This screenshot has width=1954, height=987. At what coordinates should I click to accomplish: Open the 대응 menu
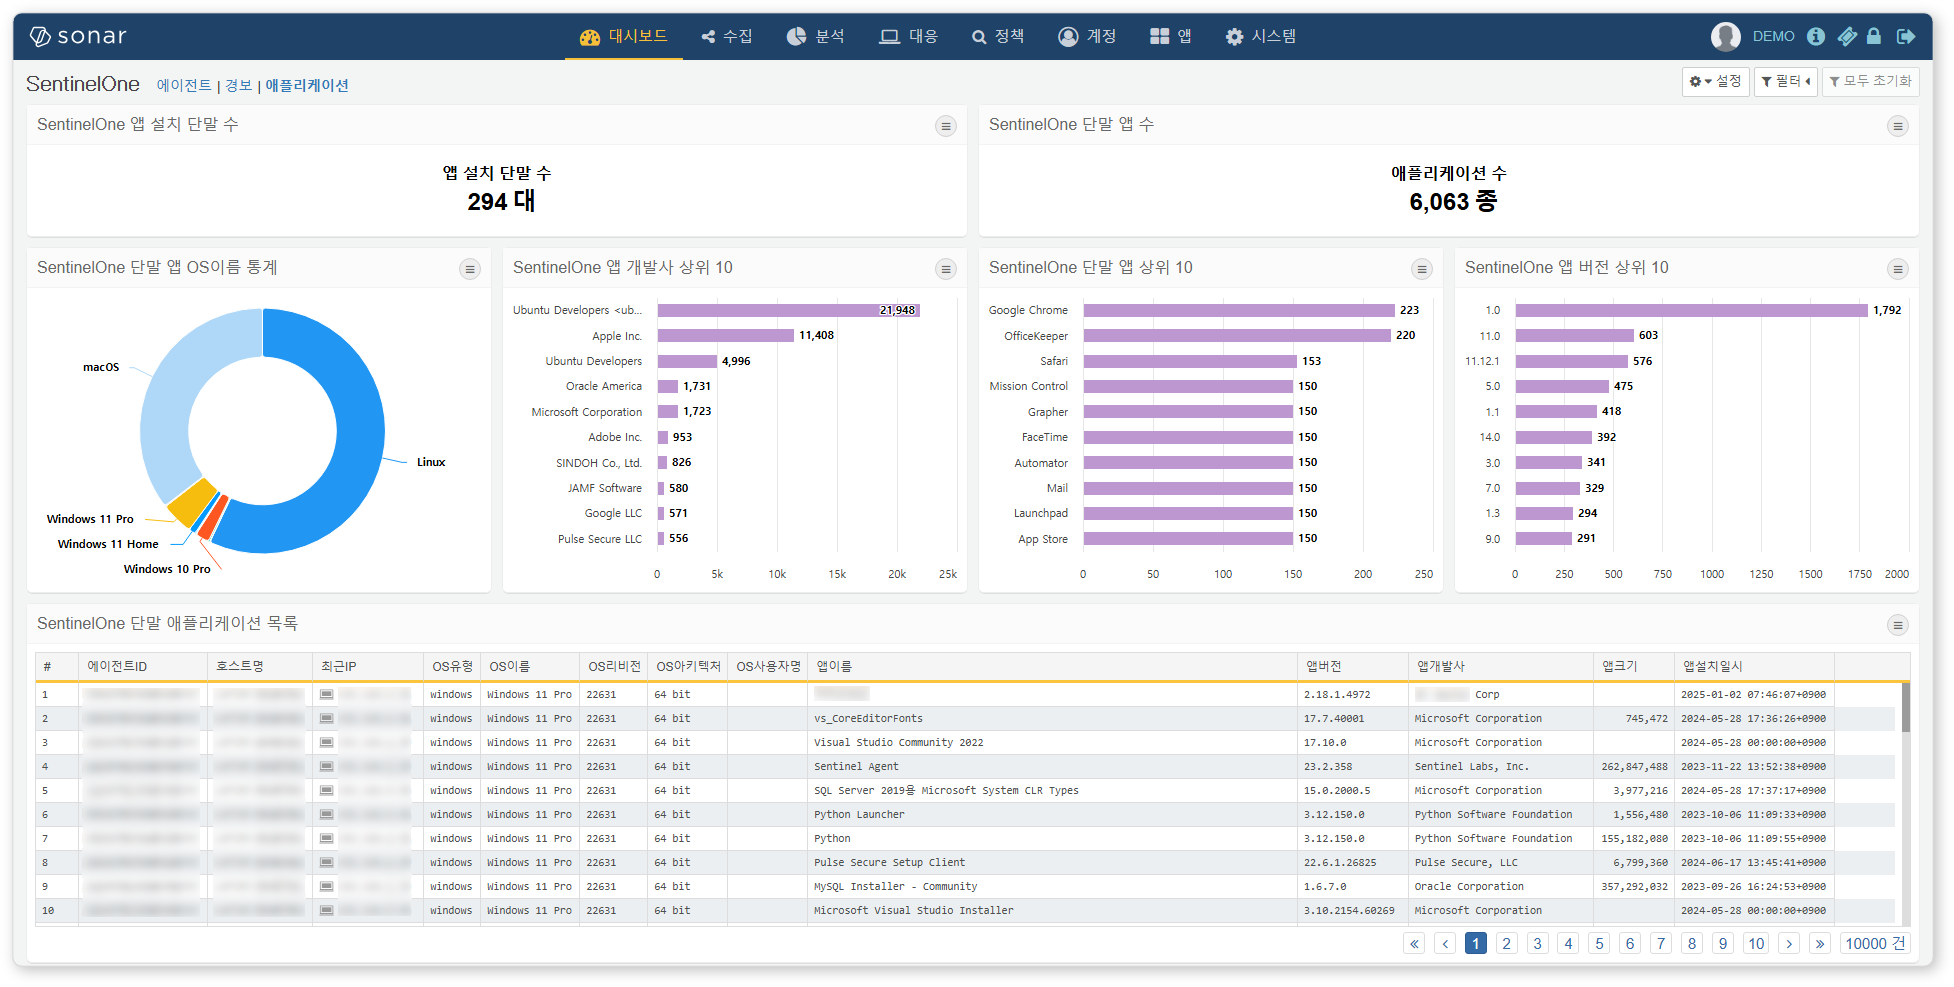click(909, 36)
